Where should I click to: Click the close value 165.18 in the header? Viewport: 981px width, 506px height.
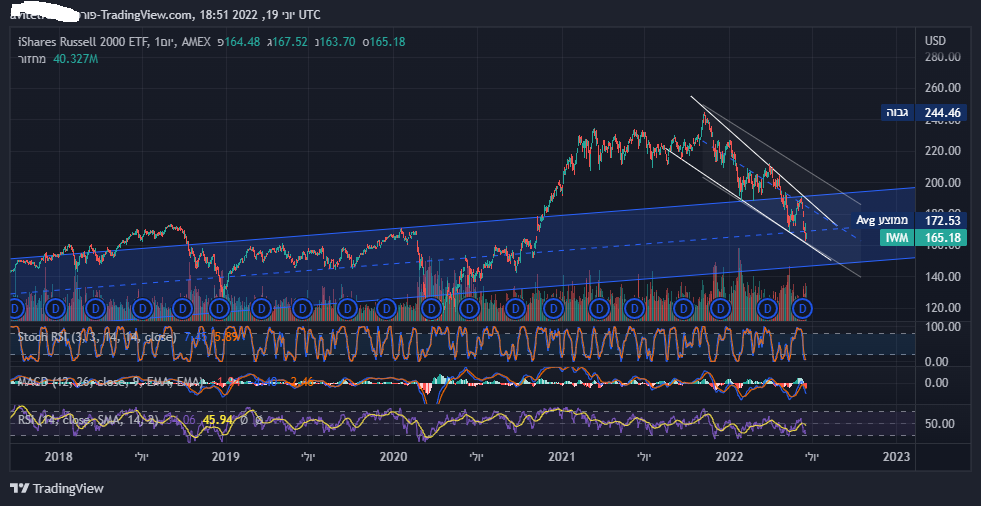coord(387,42)
